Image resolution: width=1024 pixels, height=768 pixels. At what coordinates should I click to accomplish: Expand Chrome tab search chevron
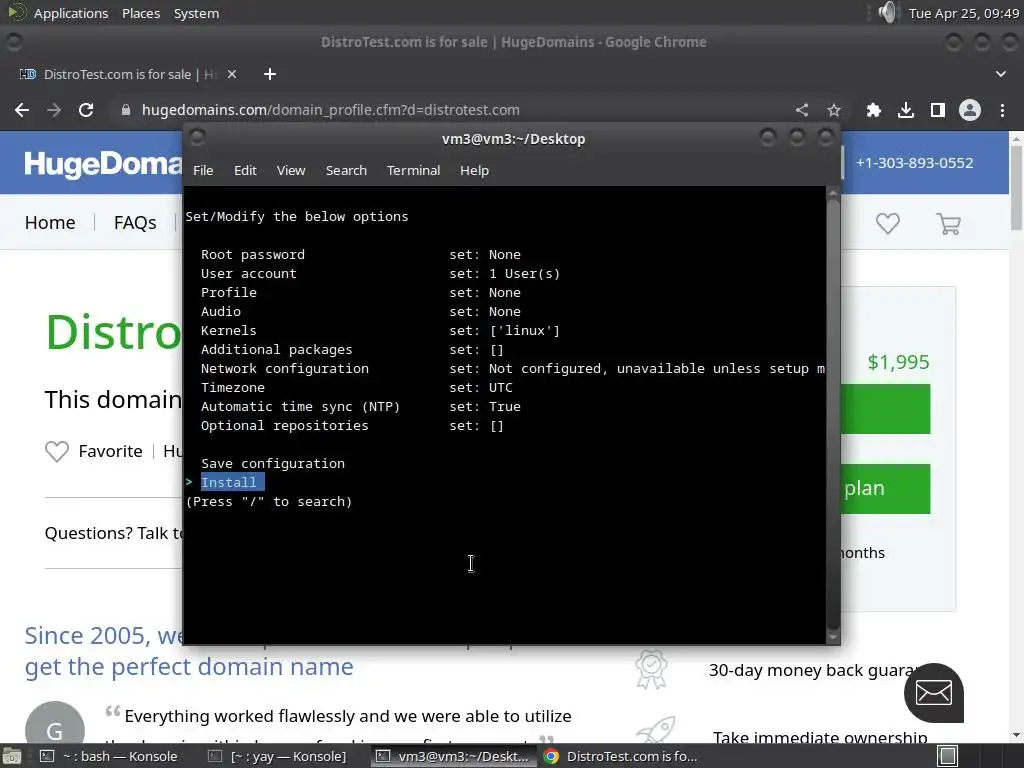pos(1000,74)
